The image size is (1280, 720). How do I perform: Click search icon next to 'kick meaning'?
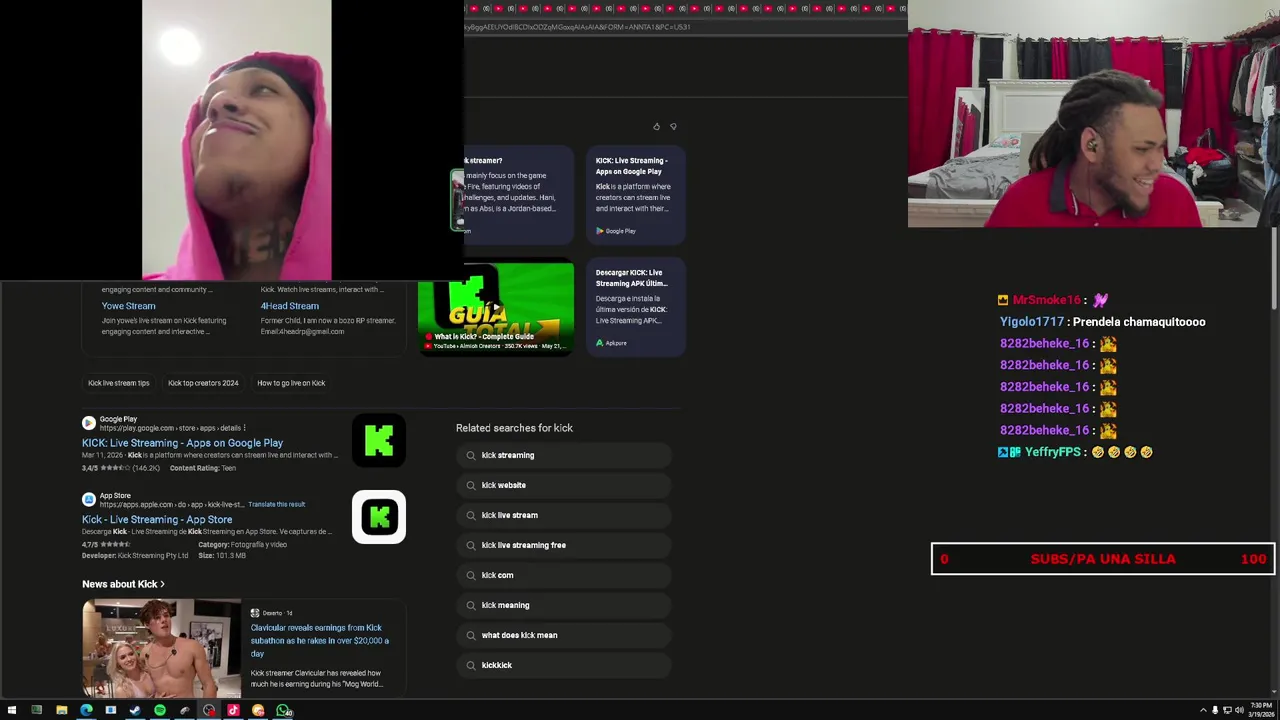point(471,605)
